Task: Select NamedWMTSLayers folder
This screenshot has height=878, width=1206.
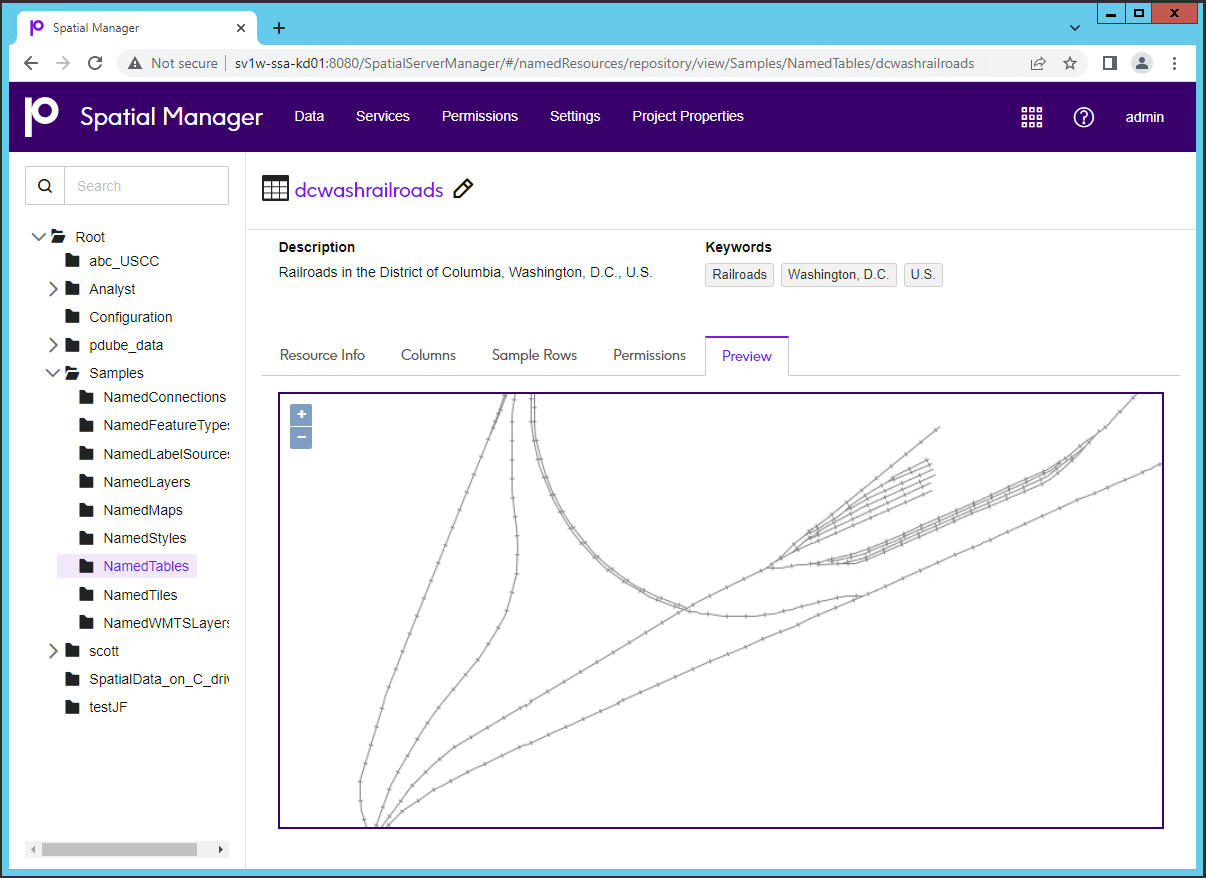Action: coord(166,623)
